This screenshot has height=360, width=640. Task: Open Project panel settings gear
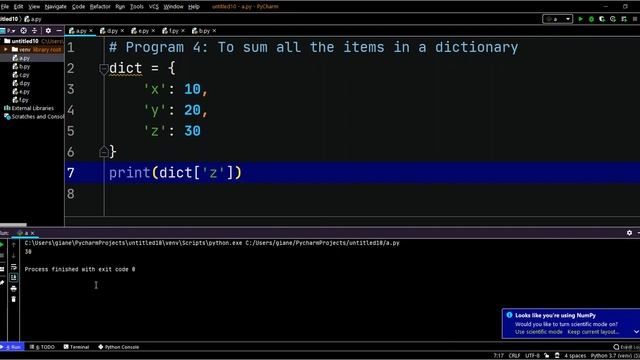[48, 31]
